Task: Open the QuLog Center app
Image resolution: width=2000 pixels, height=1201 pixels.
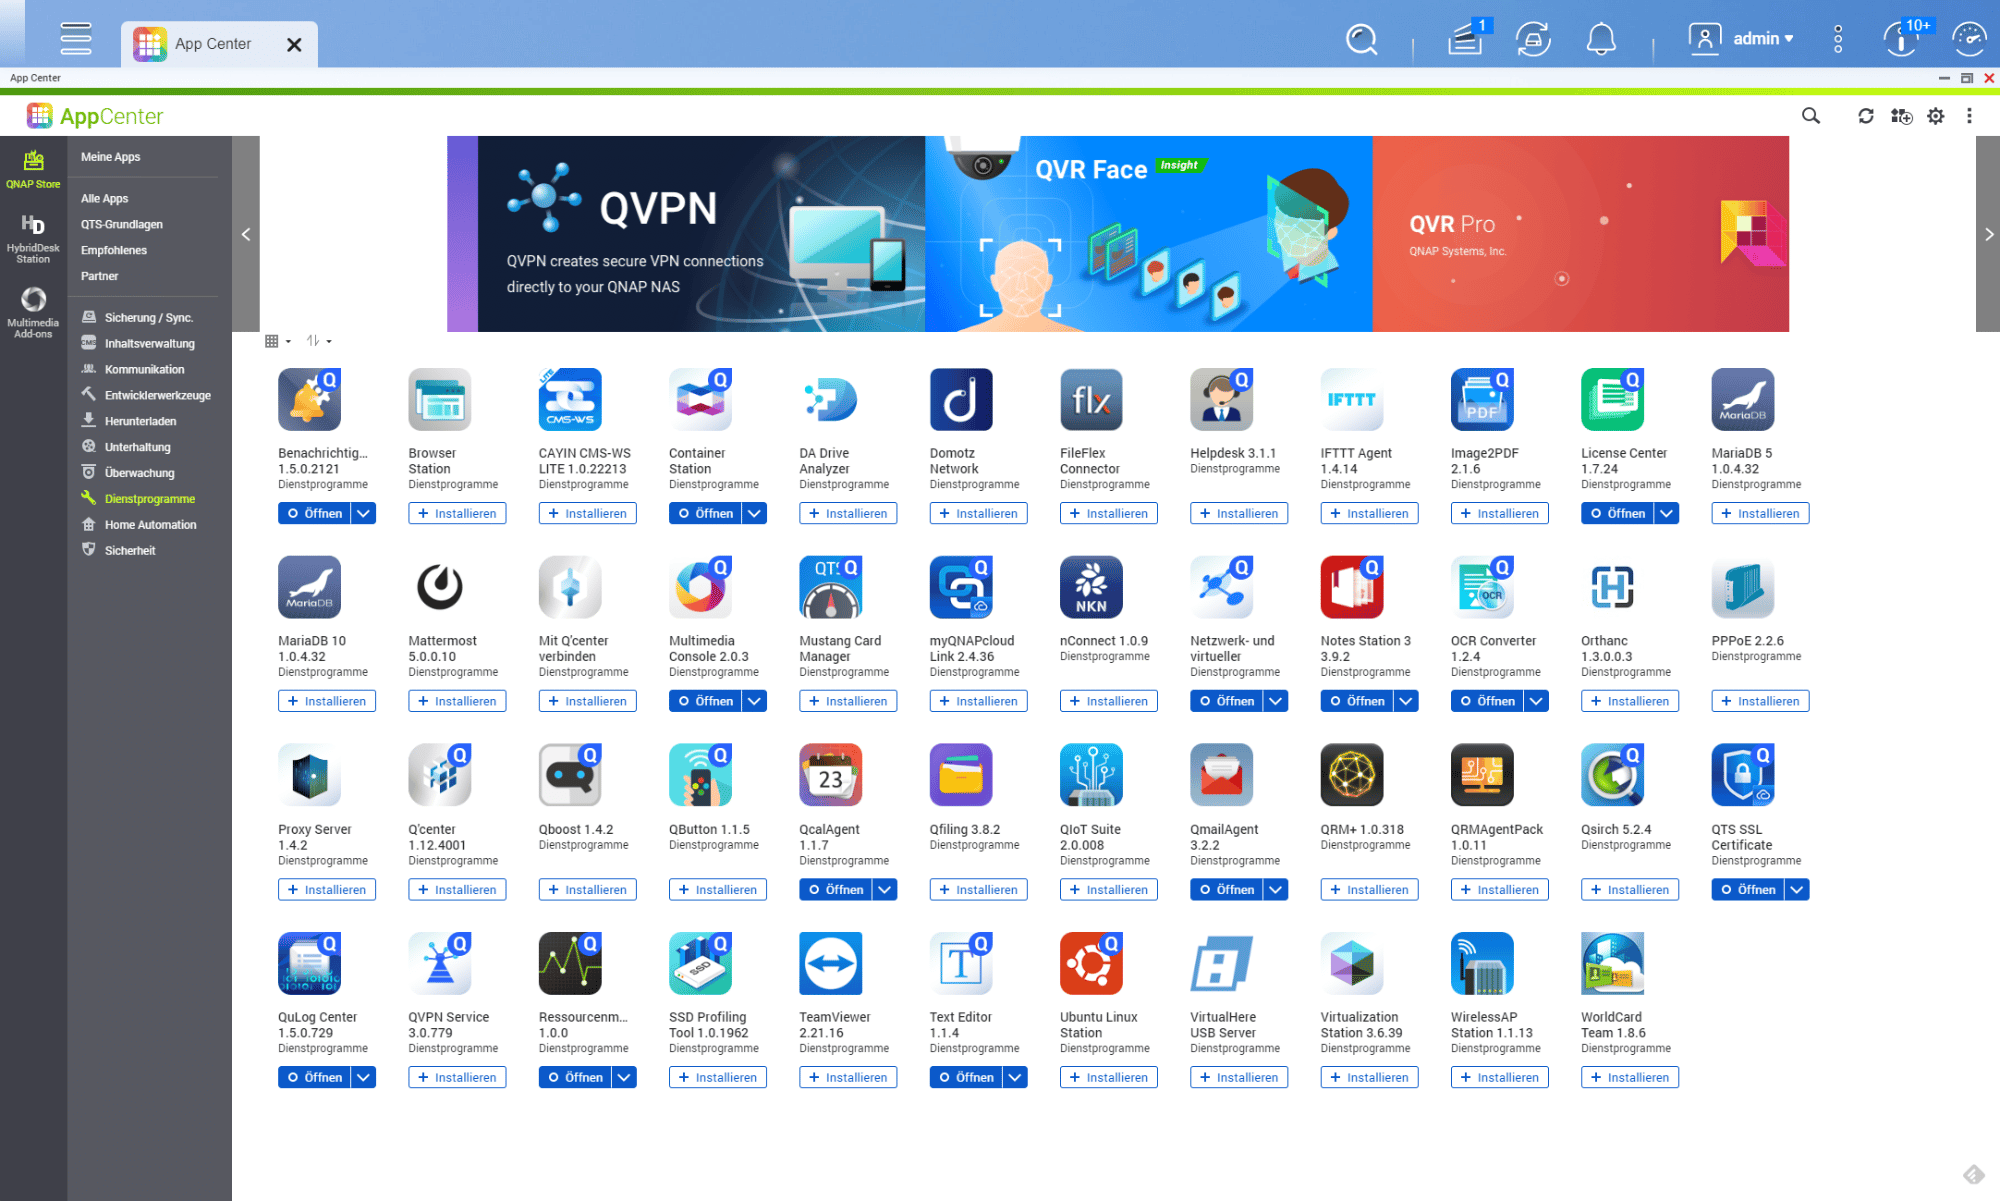Action: click(314, 1077)
